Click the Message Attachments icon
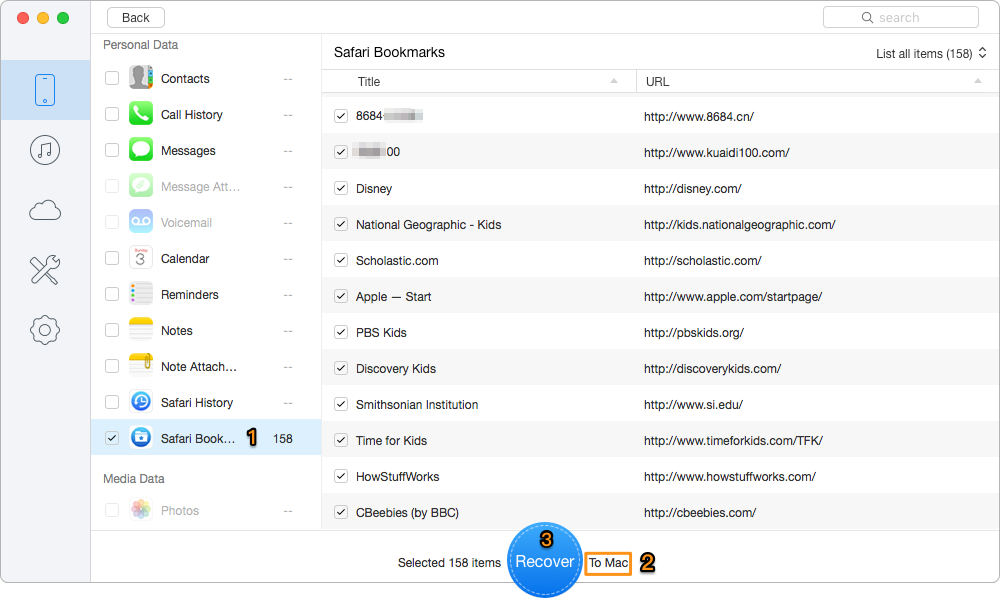The image size is (1000, 608). 141,186
